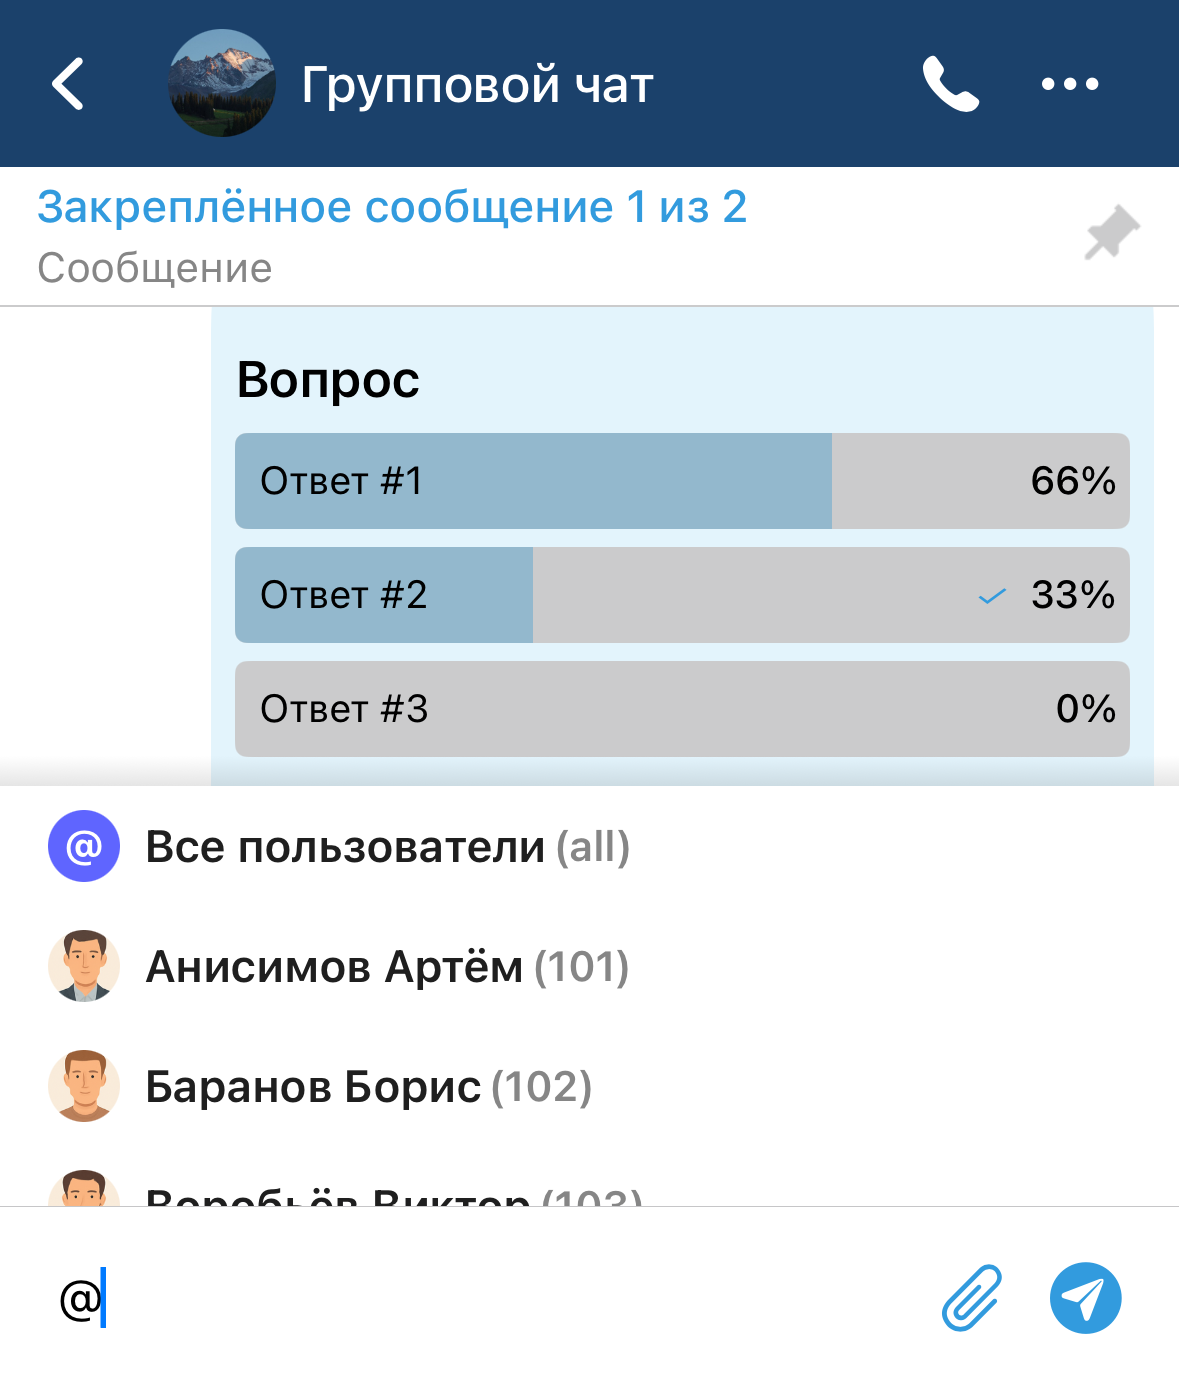Click the Групповой чат title
1179x1388 pixels.
[477, 85]
